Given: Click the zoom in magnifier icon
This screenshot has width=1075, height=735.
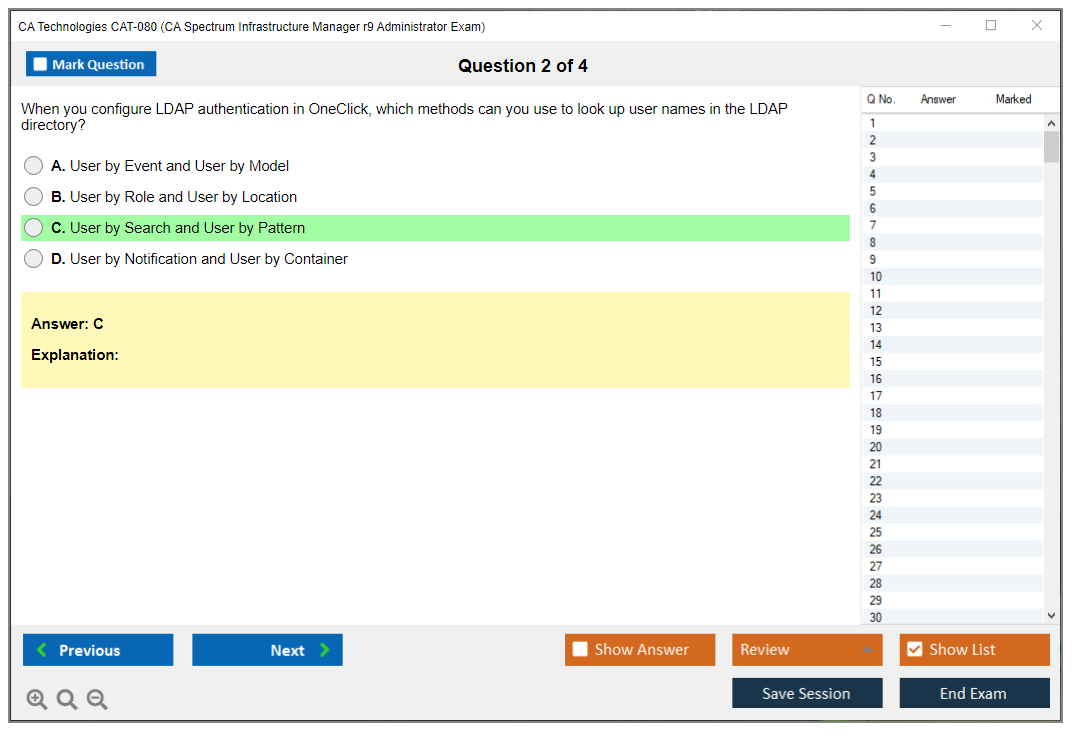Looking at the screenshot, I should pyautogui.click(x=37, y=700).
